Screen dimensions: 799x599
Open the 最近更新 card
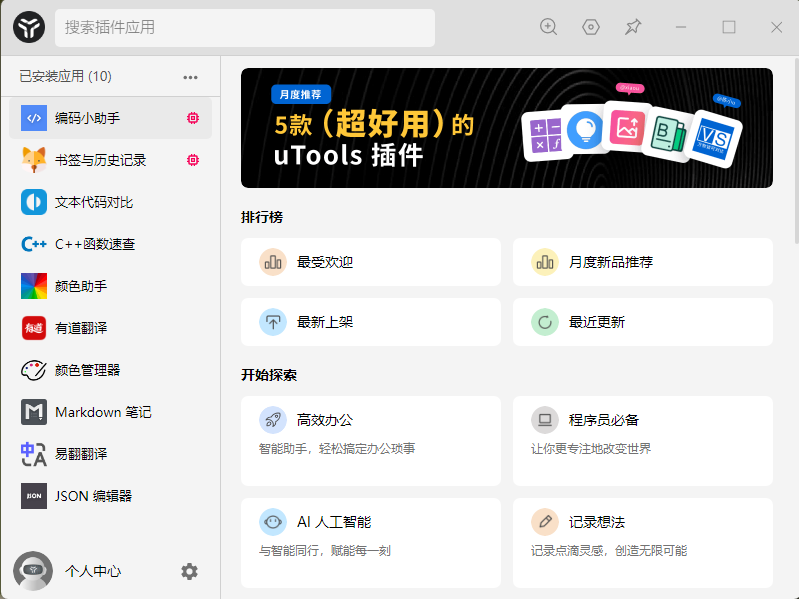(x=643, y=322)
